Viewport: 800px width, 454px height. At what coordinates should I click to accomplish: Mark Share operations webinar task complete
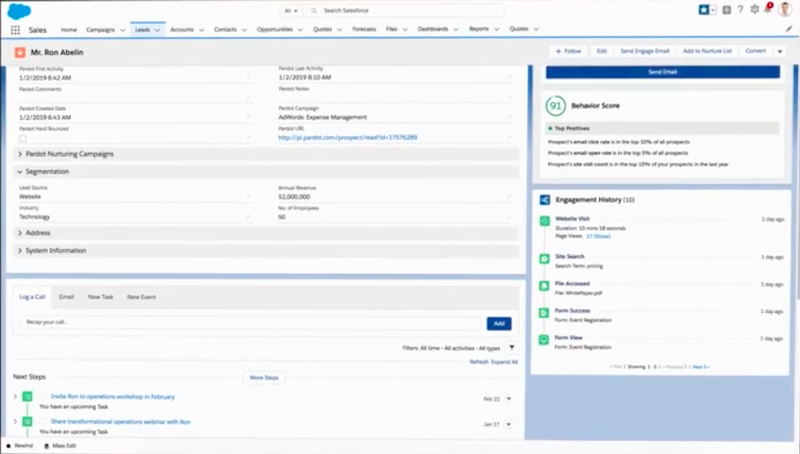pyautogui.click(x=43, y=422)
